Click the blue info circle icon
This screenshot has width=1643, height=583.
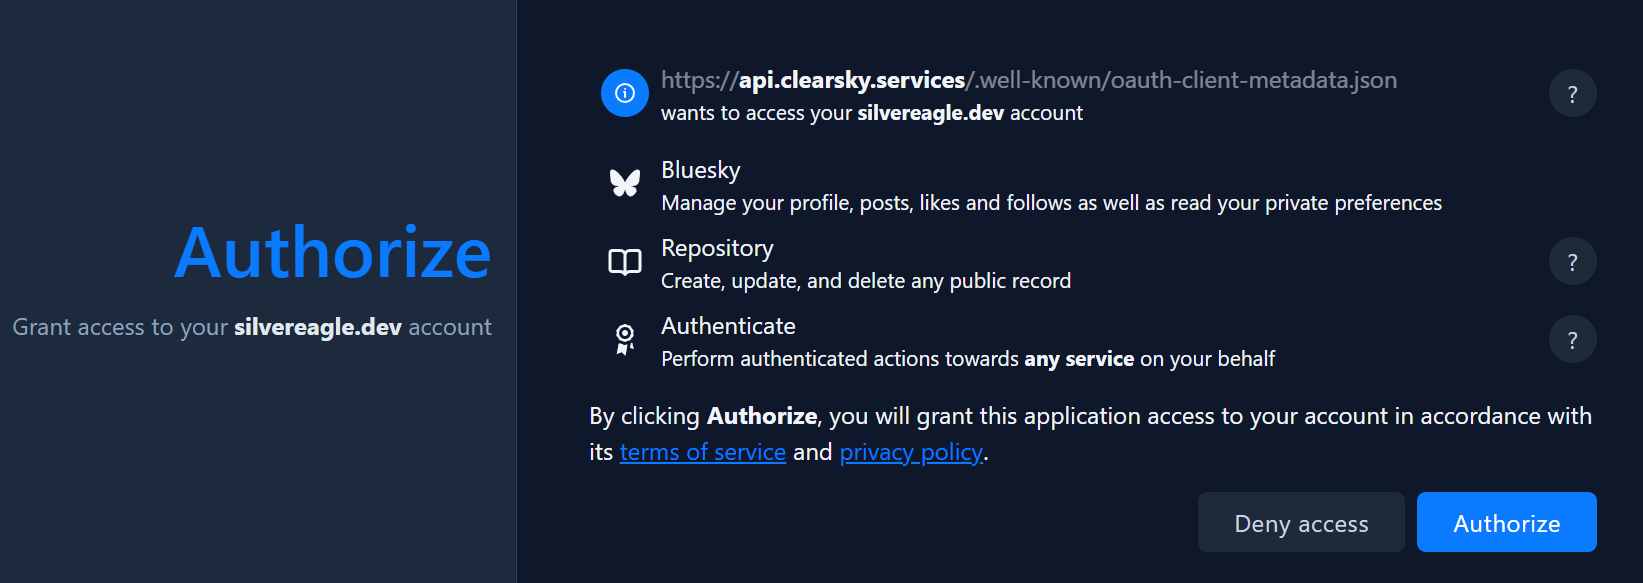point(625,93)
